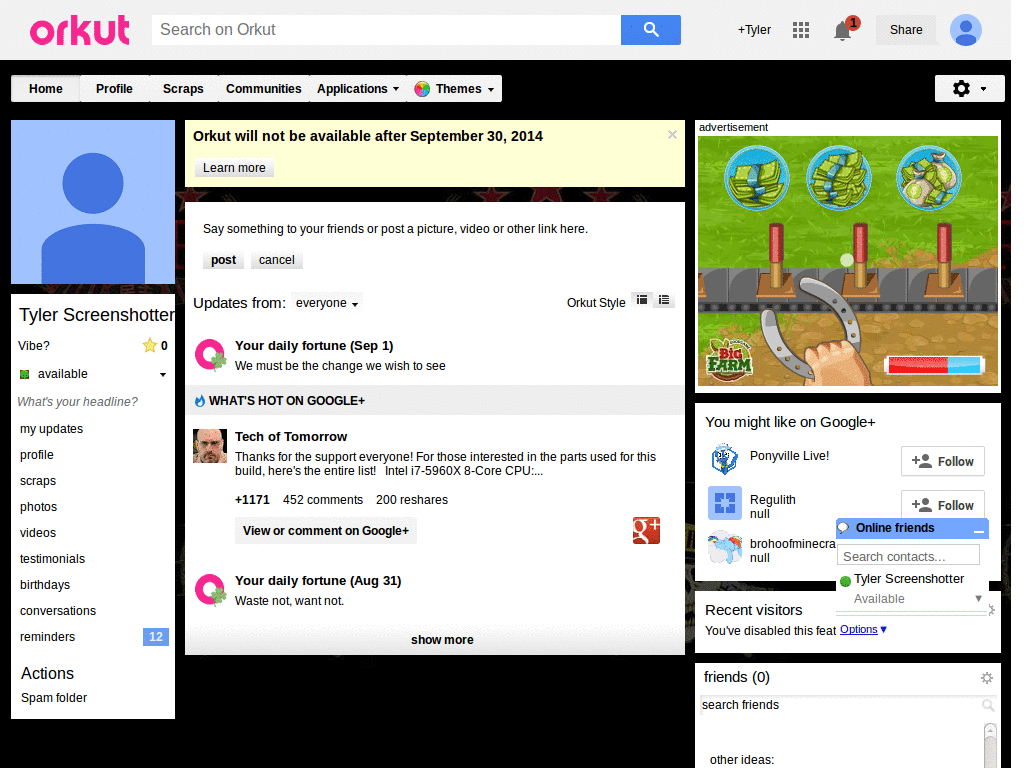
Task: Click the Sep 1 daily fortune icon
Action: coord(210,355)
